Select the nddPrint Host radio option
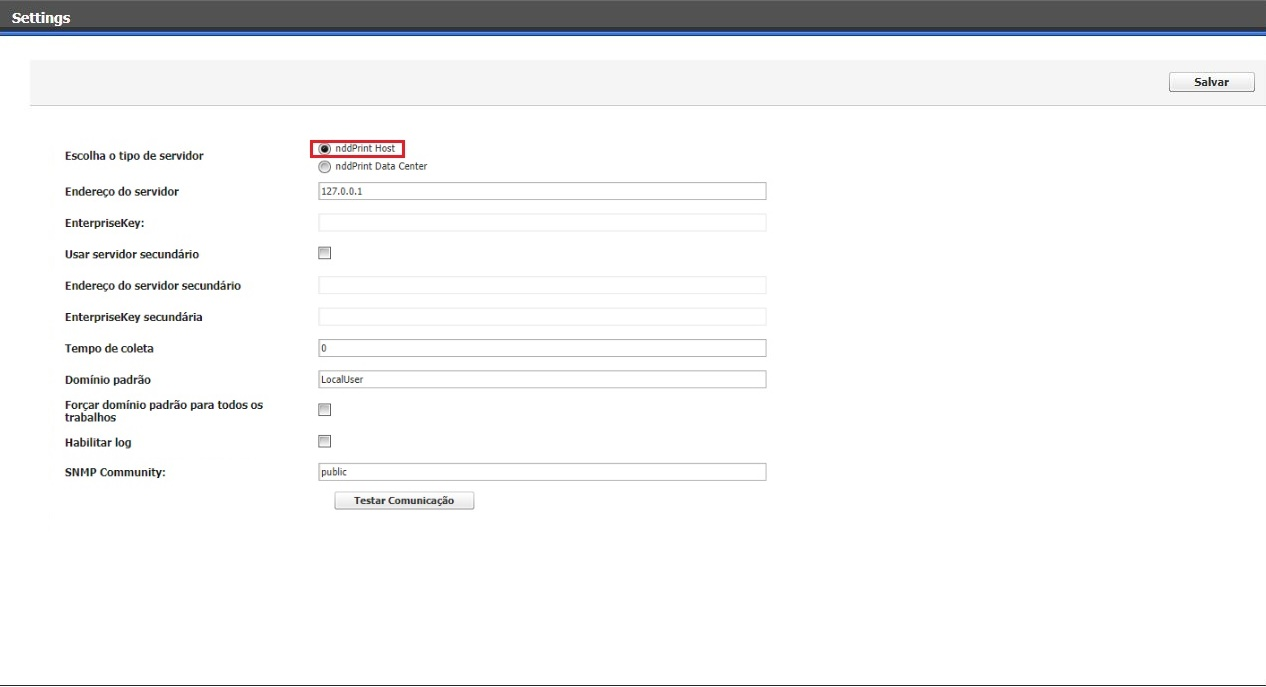This screenshot has height=687, width=1266. pyautogui.click(x=325, y=149)
